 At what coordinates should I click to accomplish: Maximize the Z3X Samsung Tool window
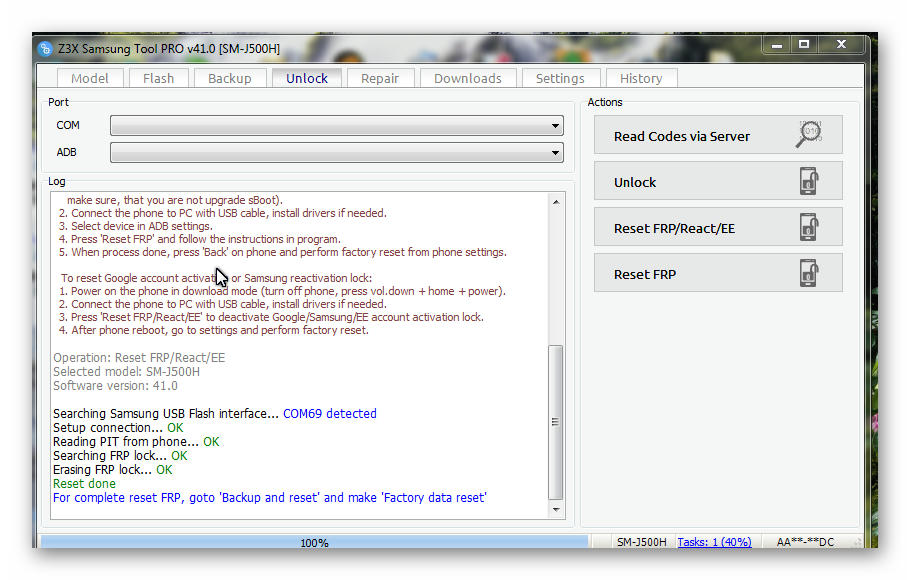tap(804, 44)
